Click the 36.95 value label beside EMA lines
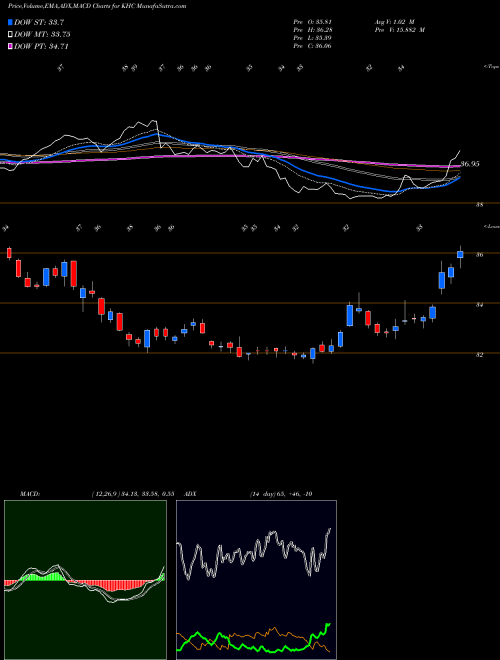 click(470, 164)
